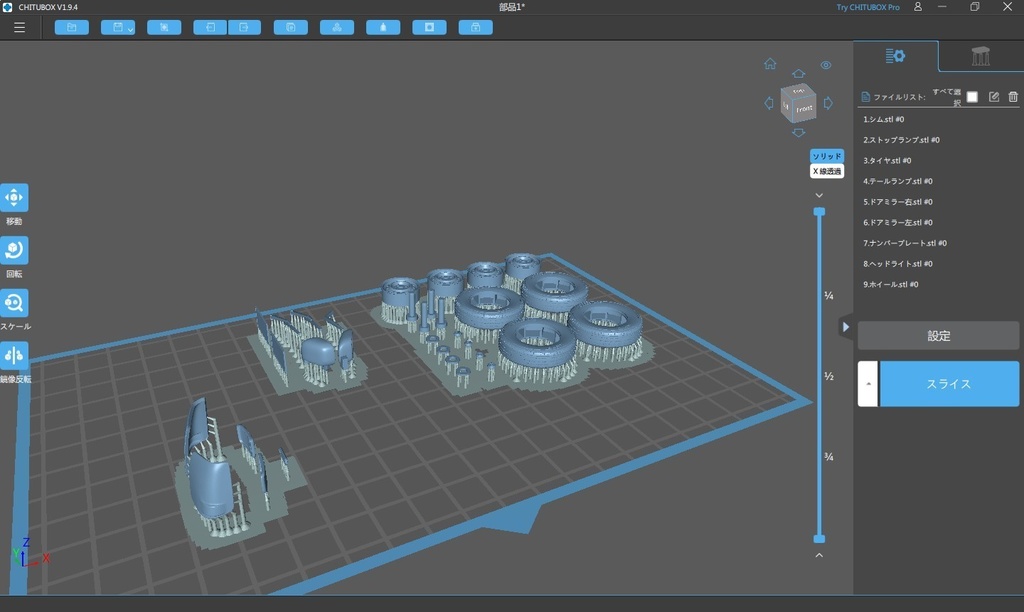Rotate view left with the left arrow
This screenshot has width=1024, height=612.
point(769,103)
